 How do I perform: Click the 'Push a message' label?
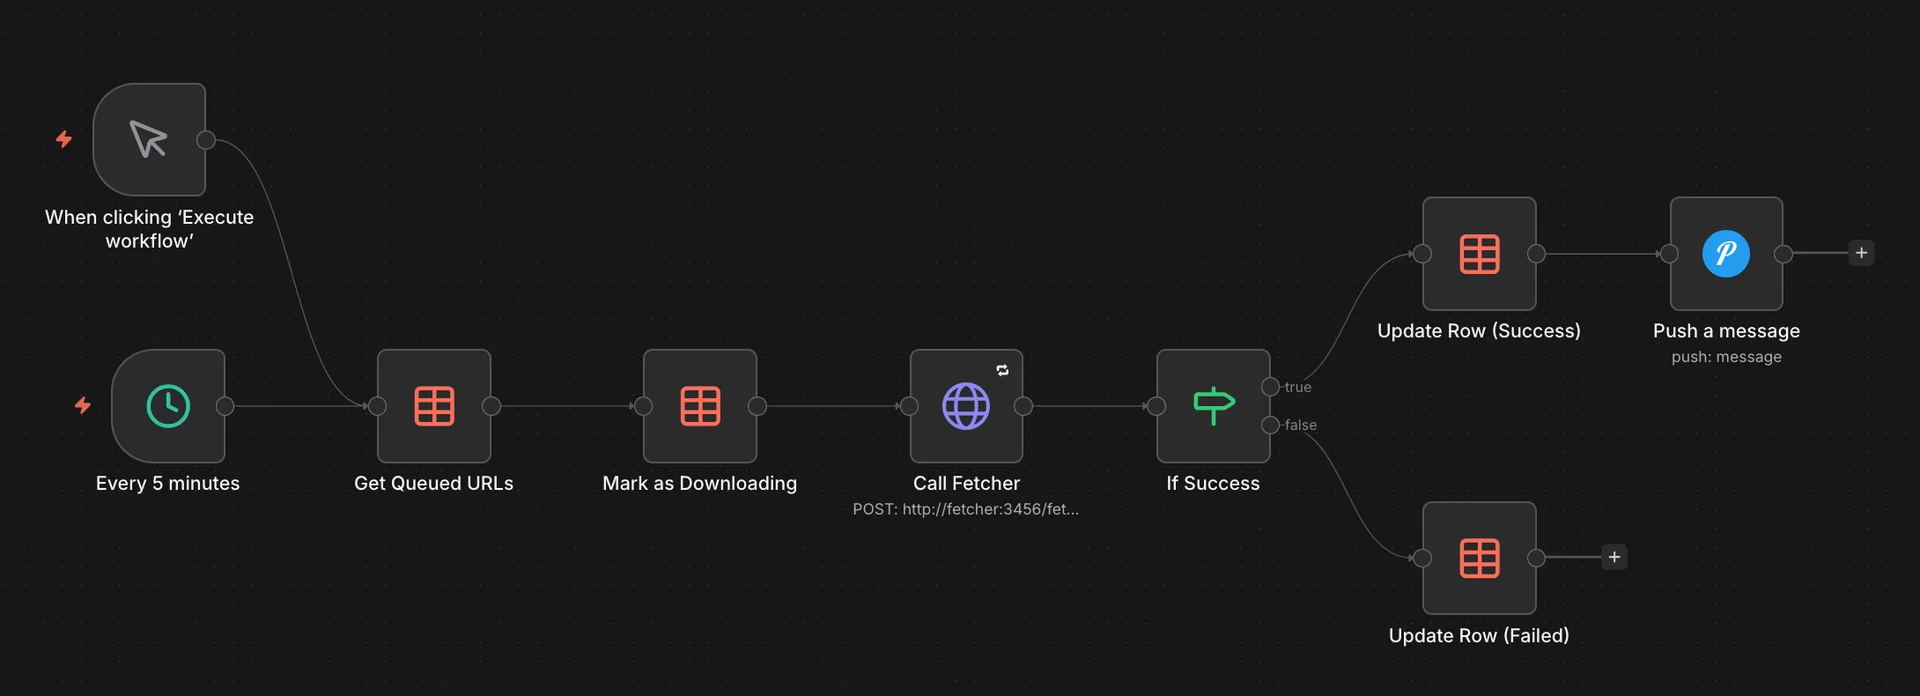coord(1726,331)
